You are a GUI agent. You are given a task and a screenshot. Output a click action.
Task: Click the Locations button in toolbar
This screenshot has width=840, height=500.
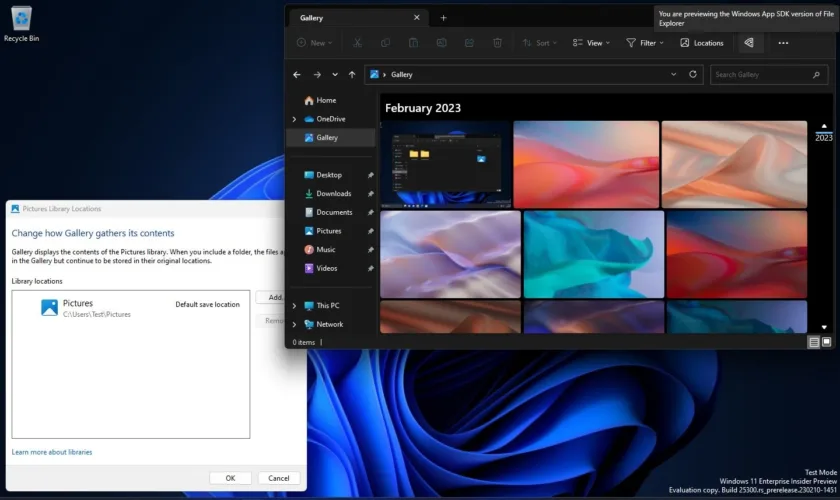pyautogui.click(x=701, y=43)
